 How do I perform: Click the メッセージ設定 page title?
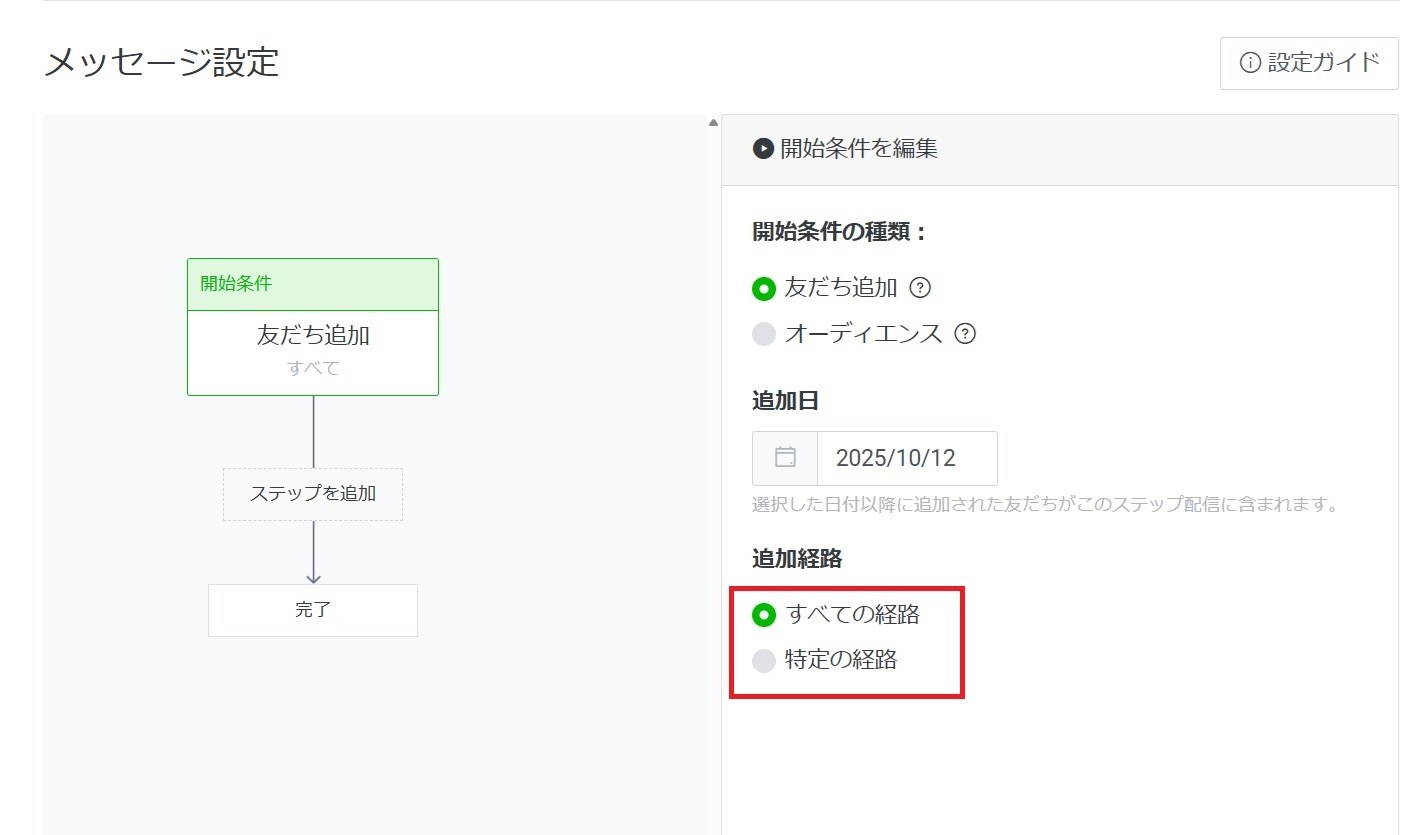[160, 64]
